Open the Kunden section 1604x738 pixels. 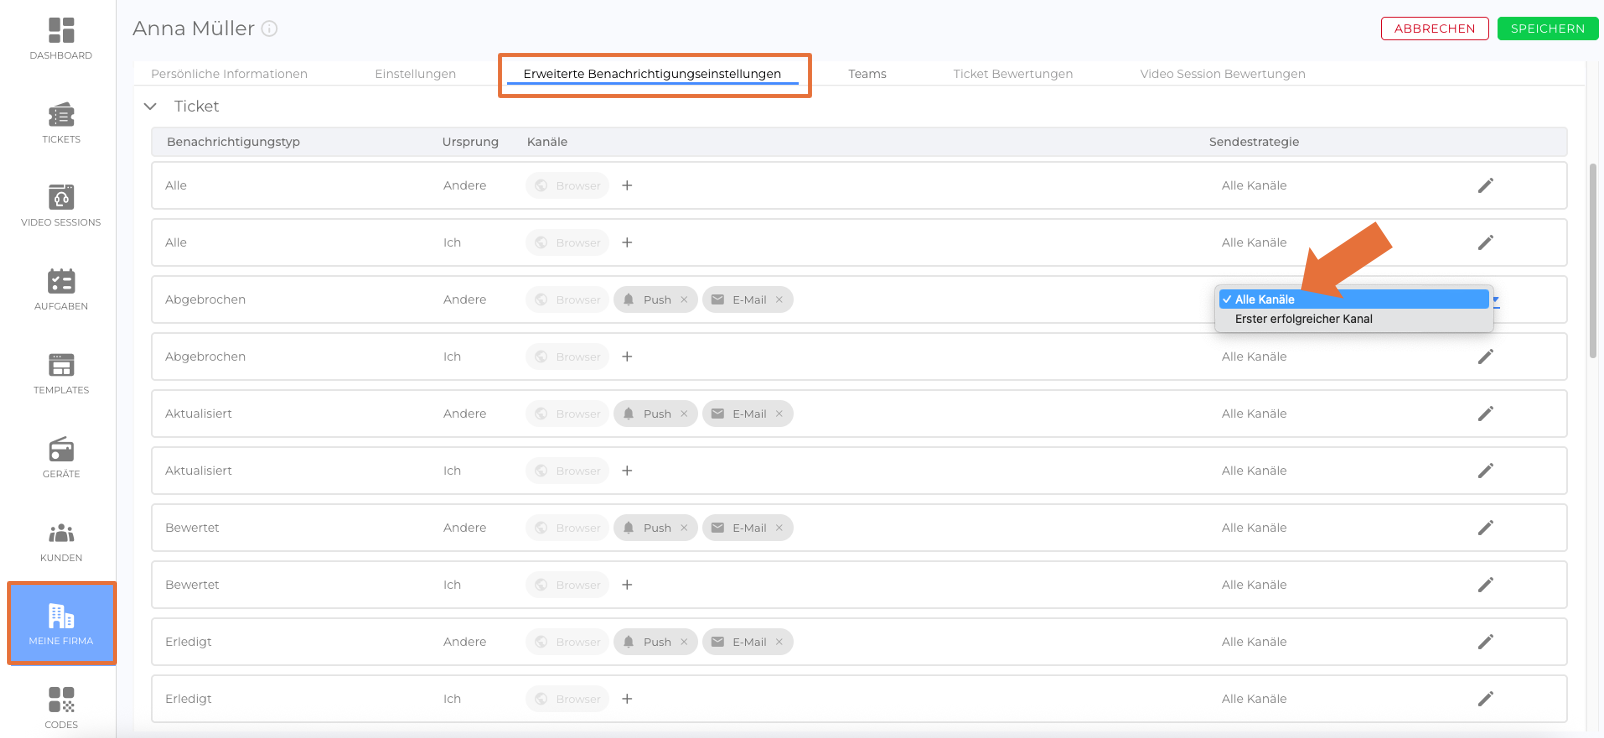click(61, 541)
